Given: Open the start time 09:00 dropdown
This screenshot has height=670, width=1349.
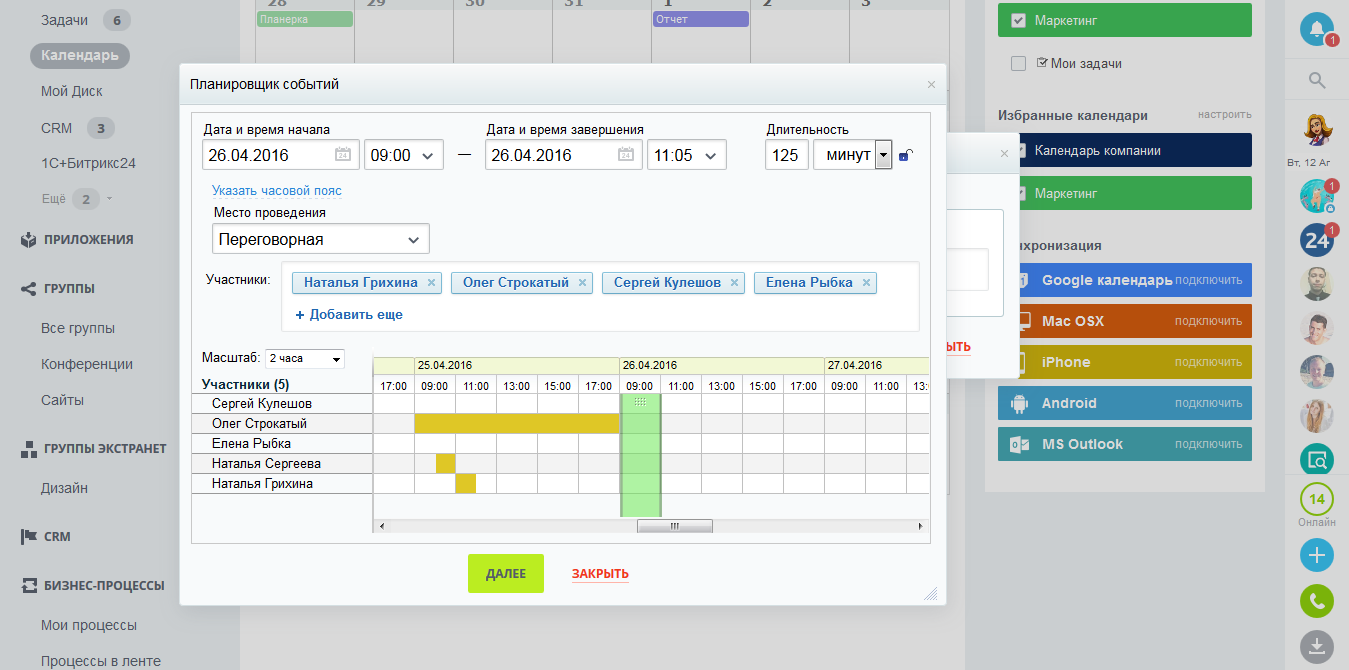Looking at the screenshot, I should [x=403, y=155].
